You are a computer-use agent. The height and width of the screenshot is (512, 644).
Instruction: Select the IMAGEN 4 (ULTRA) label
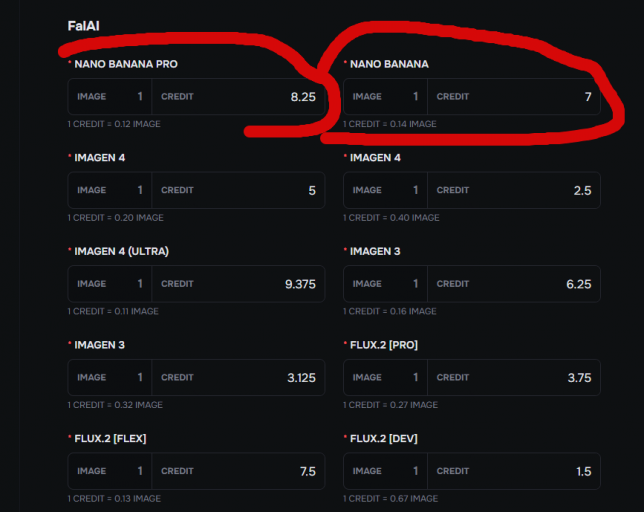coord(121,251)
